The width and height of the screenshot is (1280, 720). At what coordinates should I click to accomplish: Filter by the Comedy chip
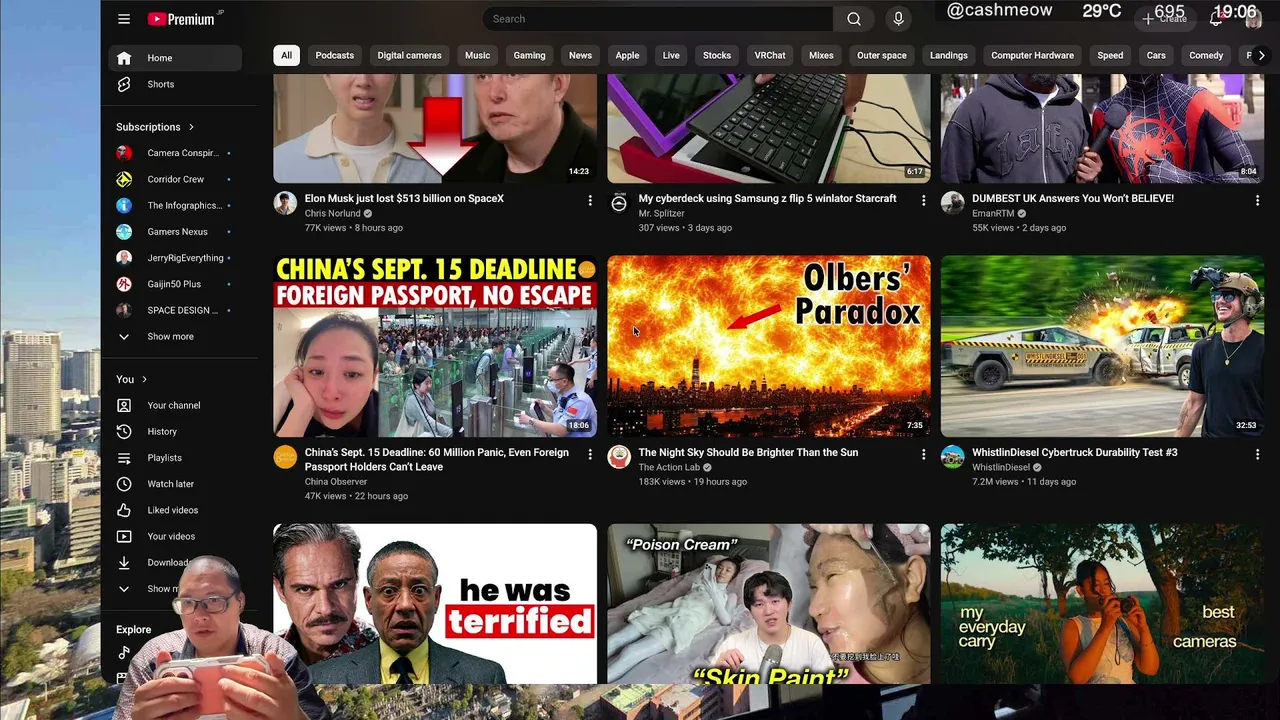coord(1206,55)
